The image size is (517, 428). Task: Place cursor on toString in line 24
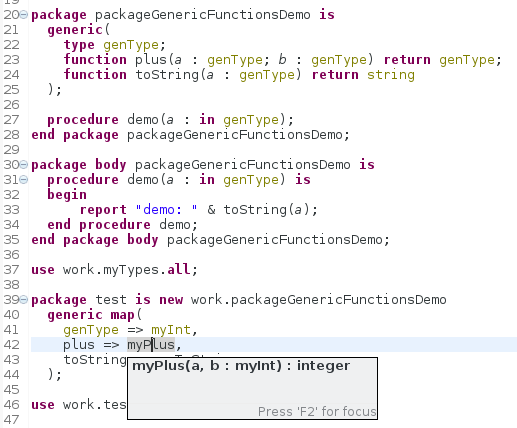point(167,75)
